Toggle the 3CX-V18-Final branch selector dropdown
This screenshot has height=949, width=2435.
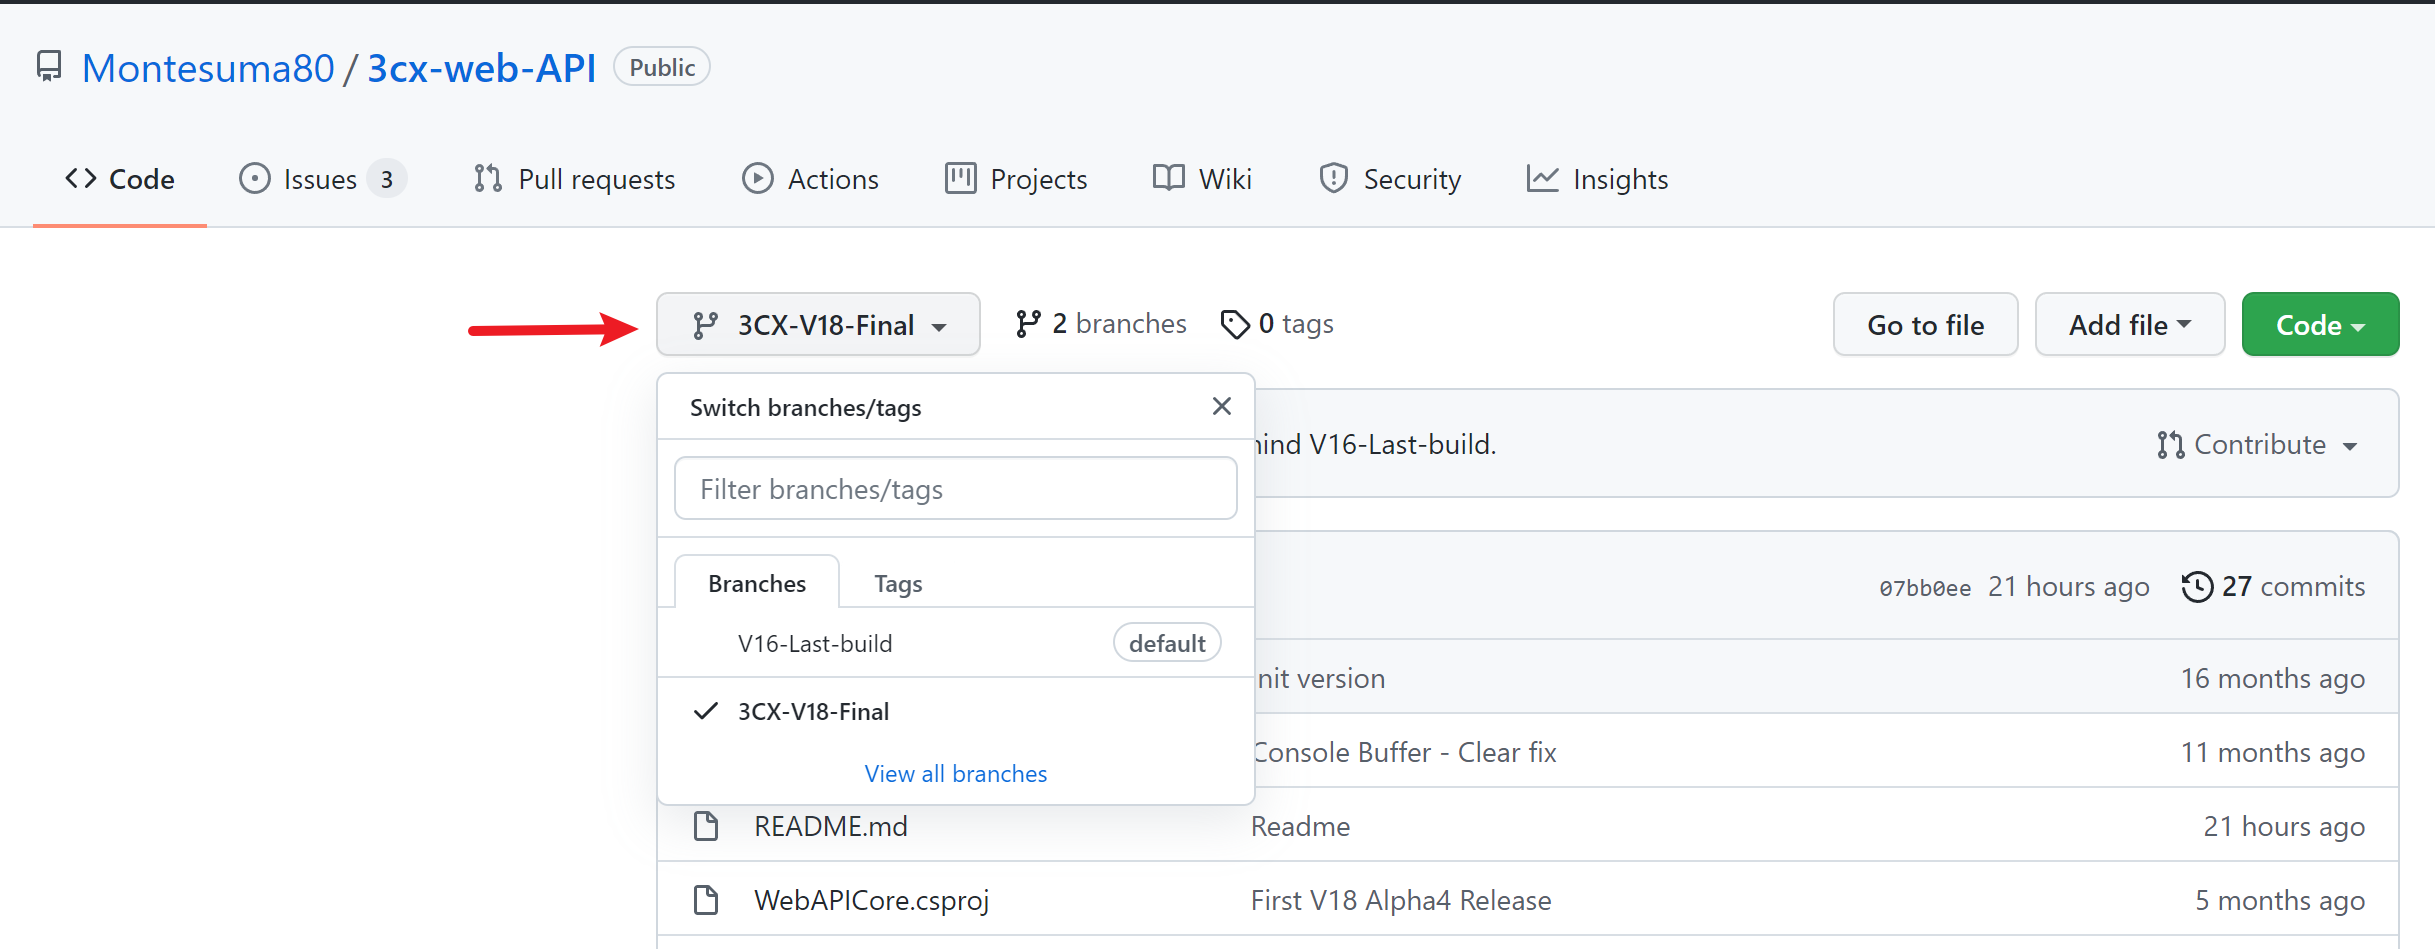pyautogui.click(x=818, y=325)
